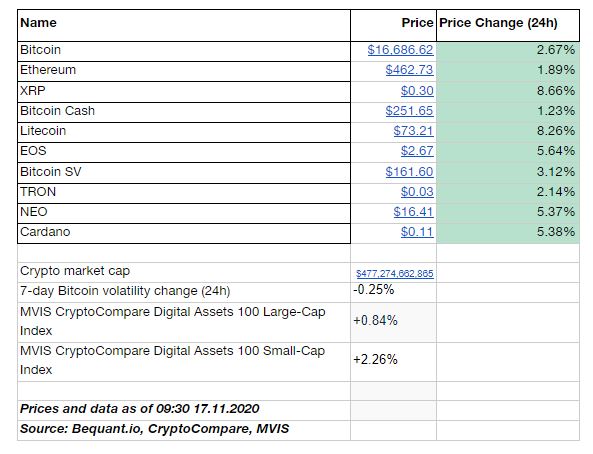Image resolution: width=593 pixels, height=454 pixels.
Task: Select the Name column header cell
Action: coord(184,25)
